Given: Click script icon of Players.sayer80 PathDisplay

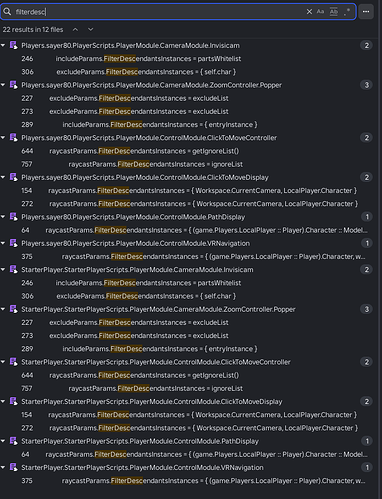Looking at the screenshot, I should pyautogui.click(x=14, y=217).
